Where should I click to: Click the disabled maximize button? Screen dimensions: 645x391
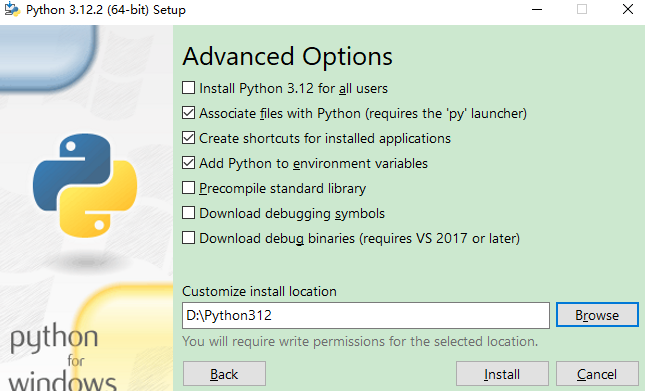tap(582, 9)
